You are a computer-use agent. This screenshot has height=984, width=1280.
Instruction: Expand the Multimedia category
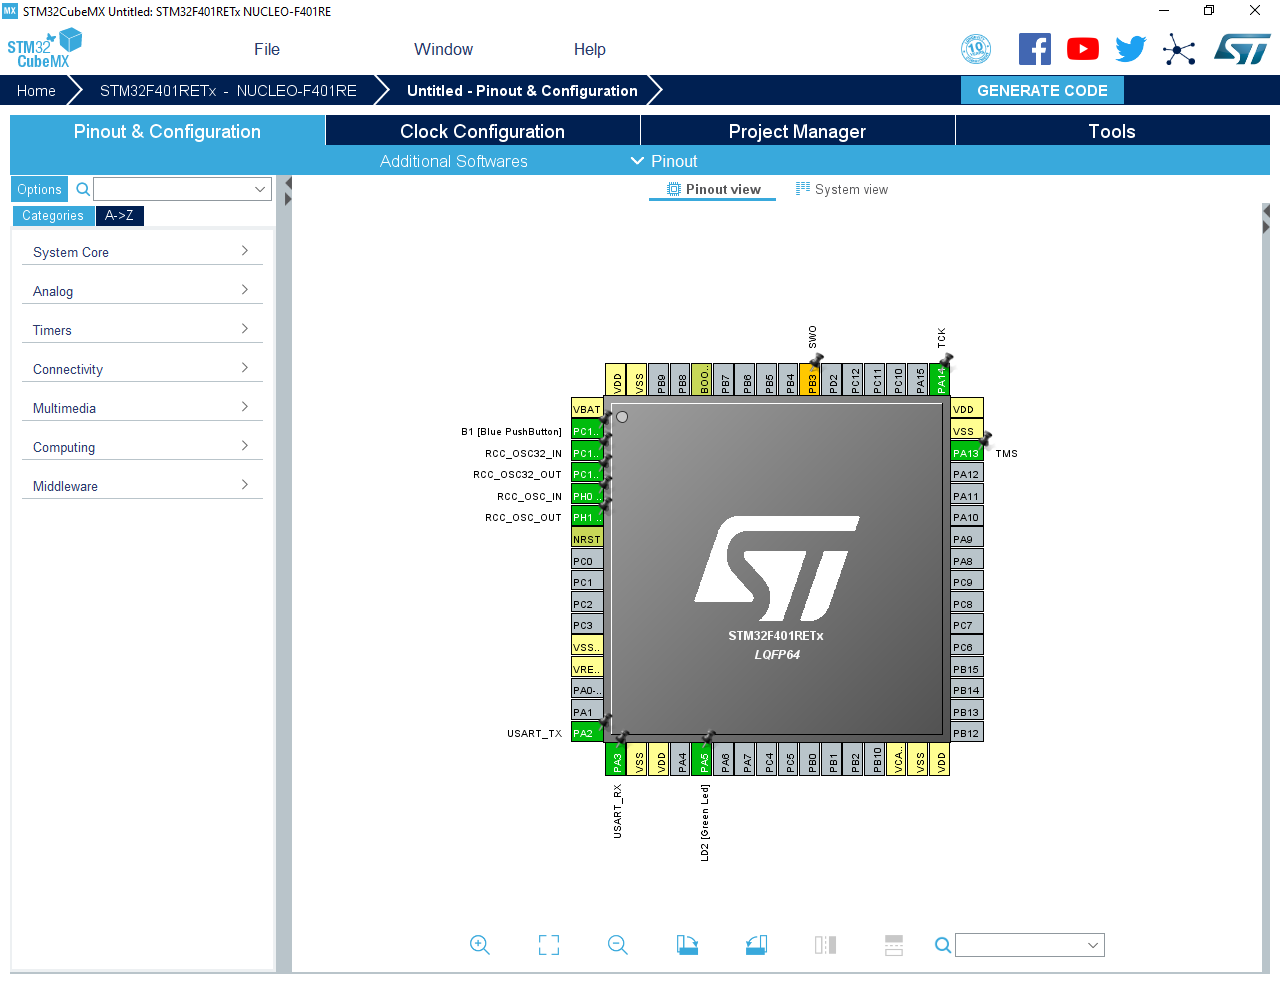(x=142, y=408)
